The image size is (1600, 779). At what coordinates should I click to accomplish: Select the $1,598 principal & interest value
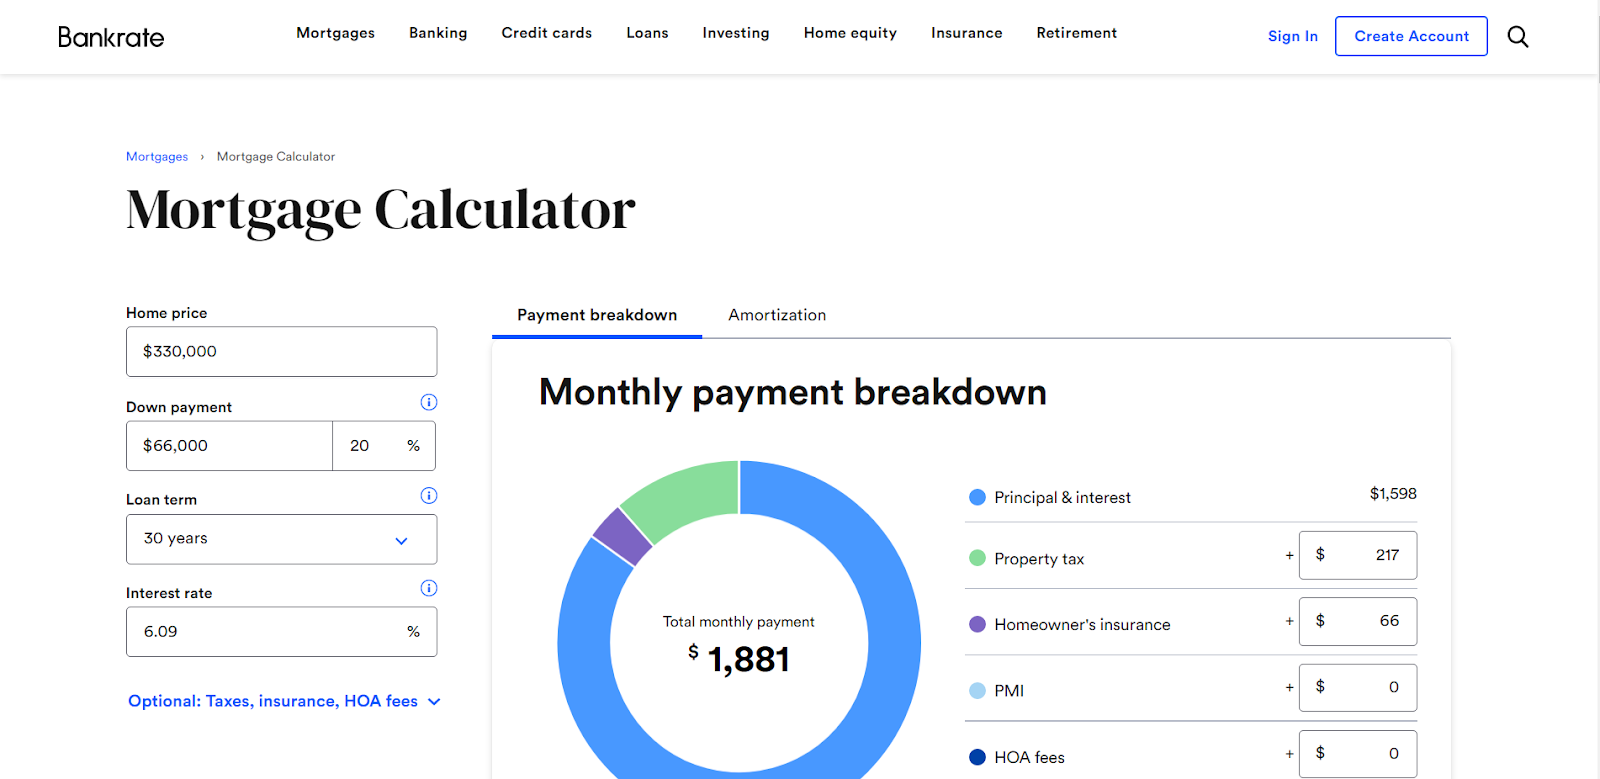coord(1393,494)
